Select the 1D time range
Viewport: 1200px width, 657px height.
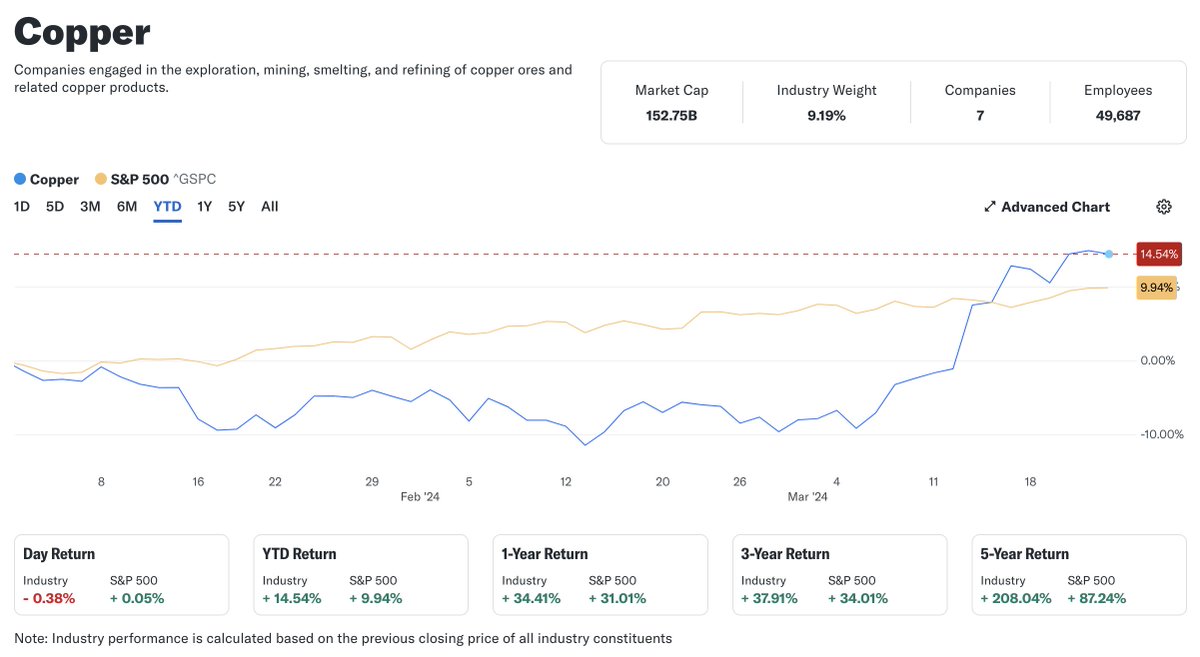[x=22, y=207]
